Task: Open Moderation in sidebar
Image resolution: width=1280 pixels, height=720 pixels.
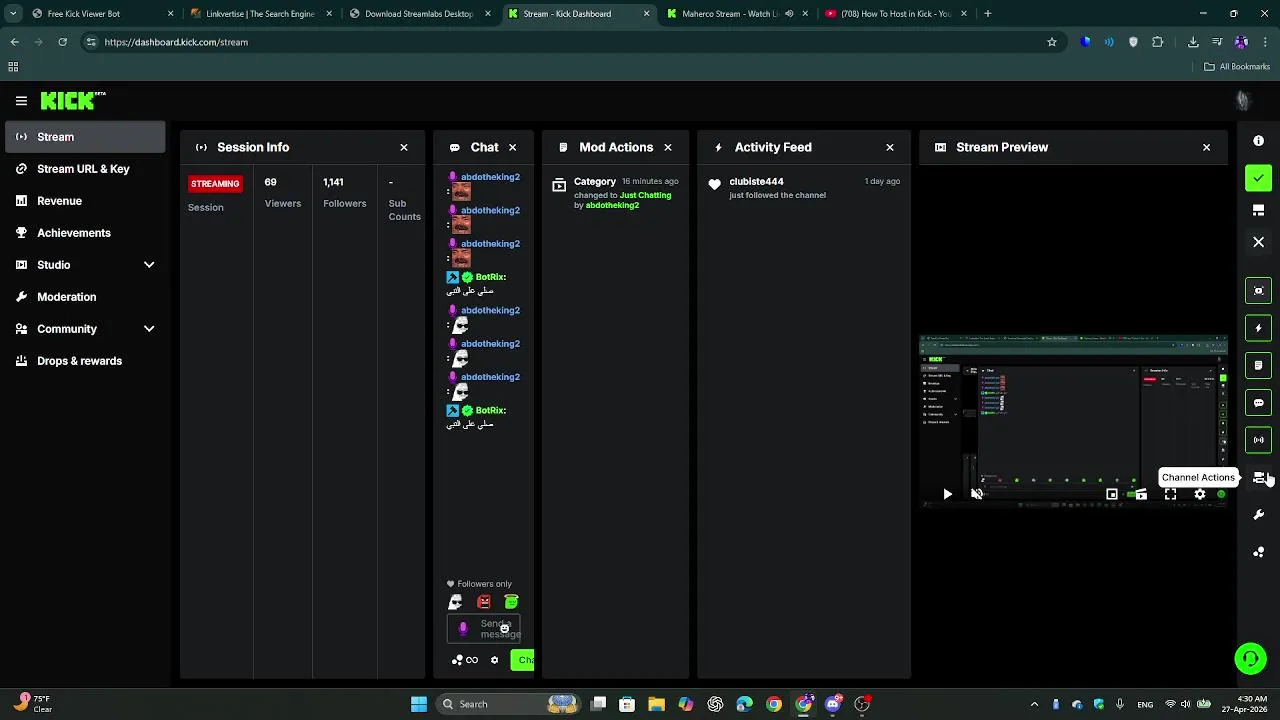Action: pos(85,297)
